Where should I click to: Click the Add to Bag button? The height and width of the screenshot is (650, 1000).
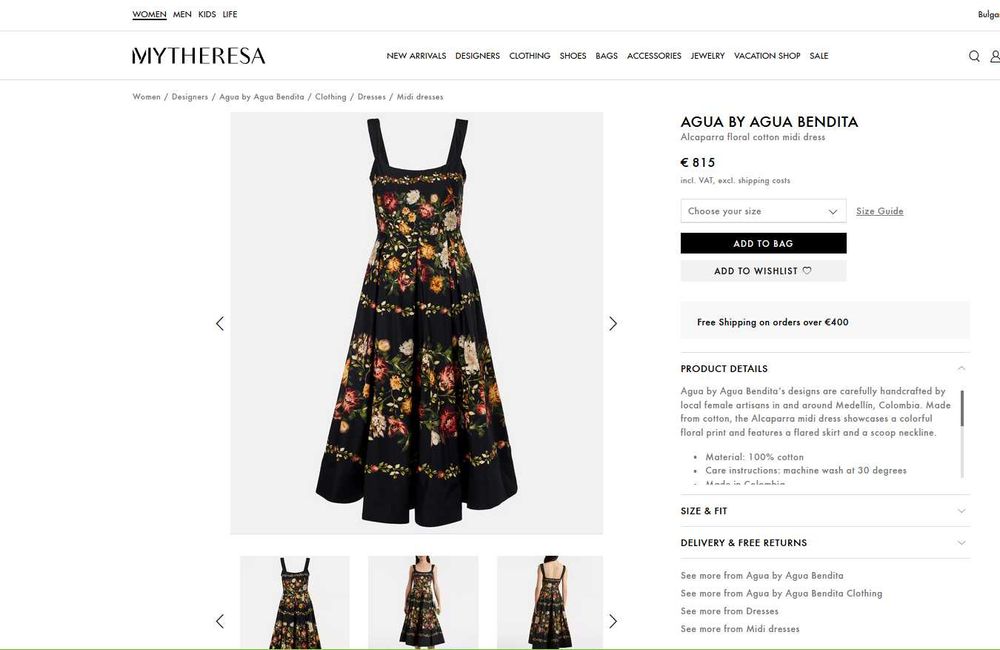[763, 244]
